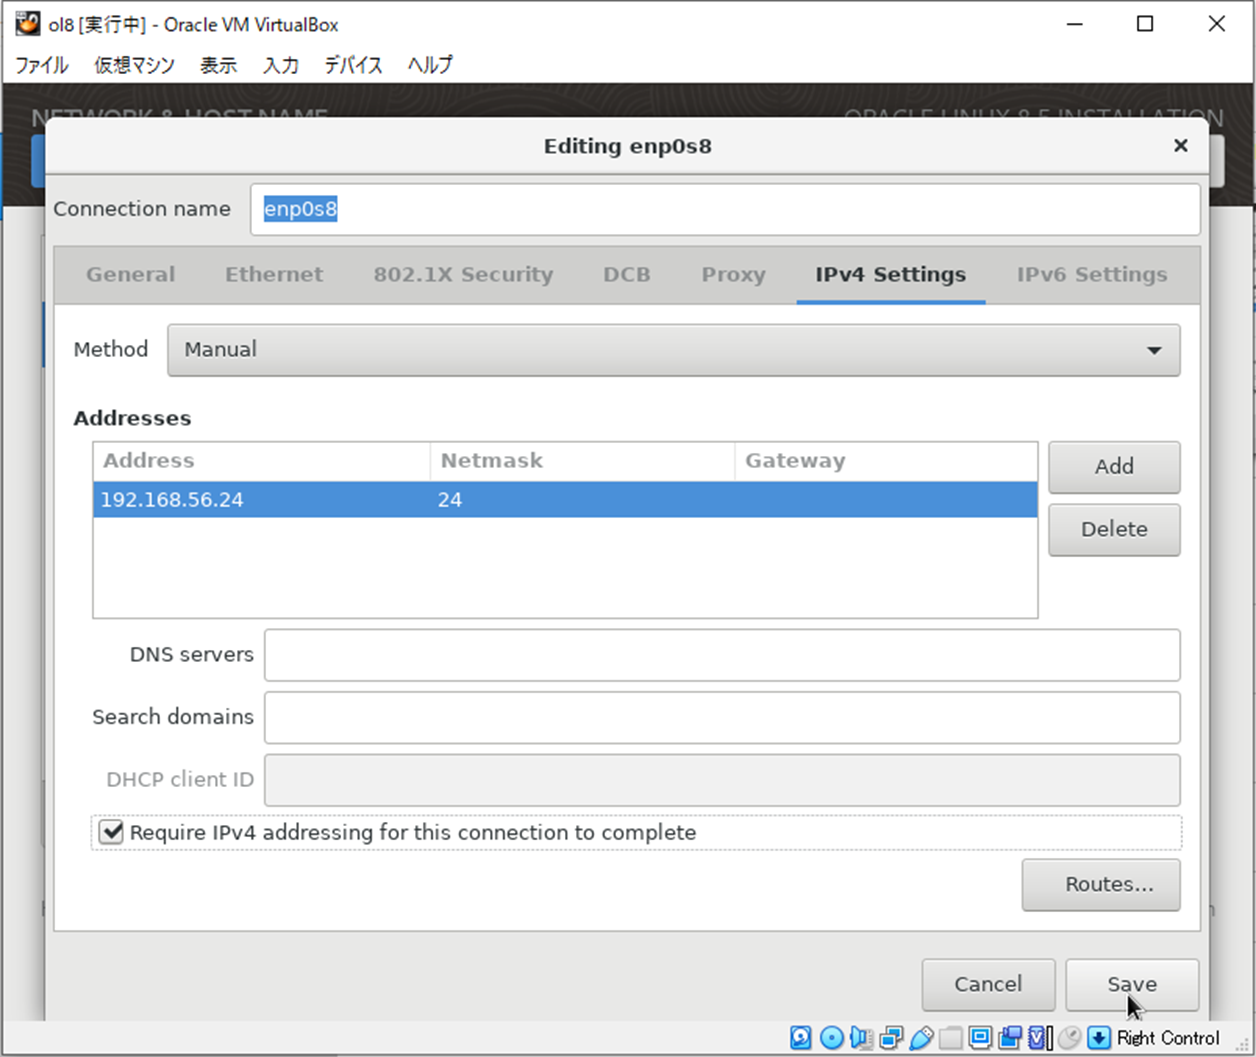The width and height of the screenshot is (1256, 1057).
Task: Click the Add address button
Action: click(1114, 467)
